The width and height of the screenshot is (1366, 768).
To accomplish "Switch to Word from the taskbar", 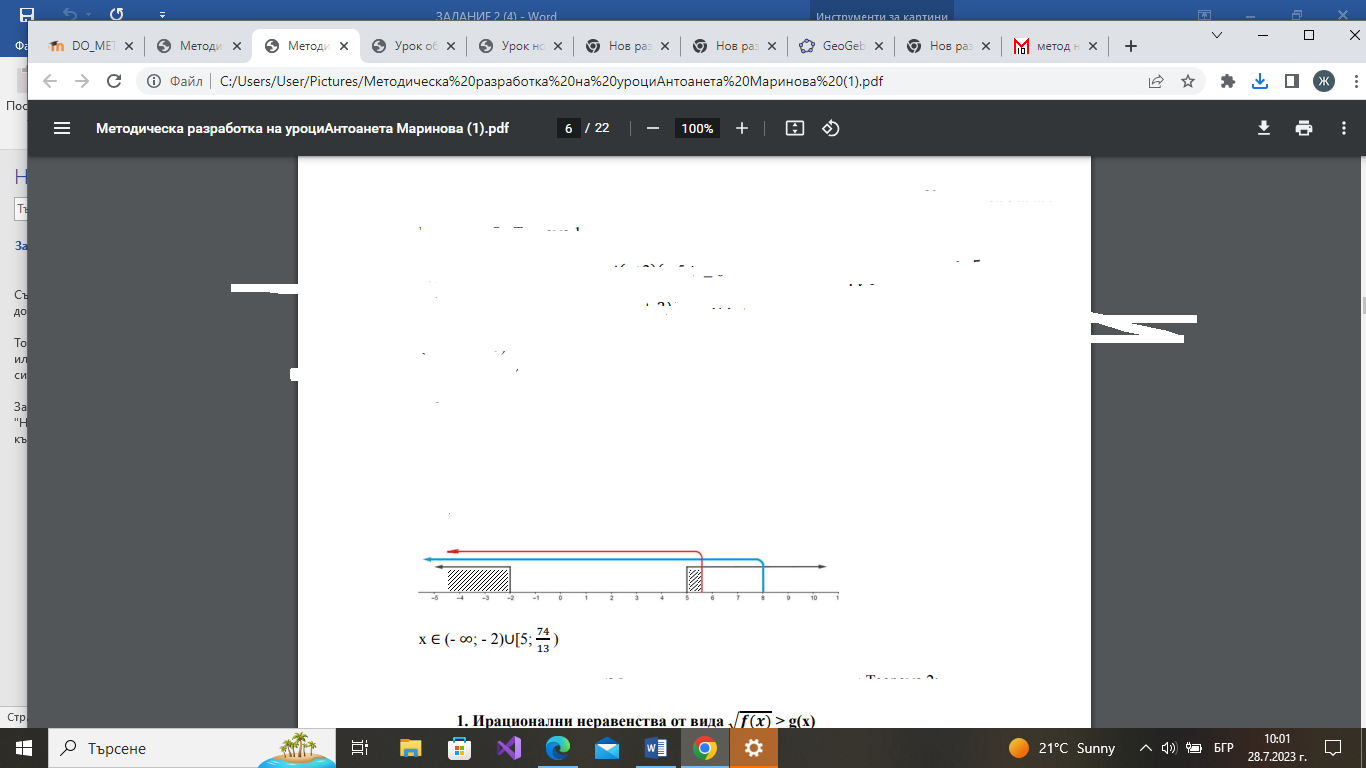I will pyautogui.click(x=656, y=748).
